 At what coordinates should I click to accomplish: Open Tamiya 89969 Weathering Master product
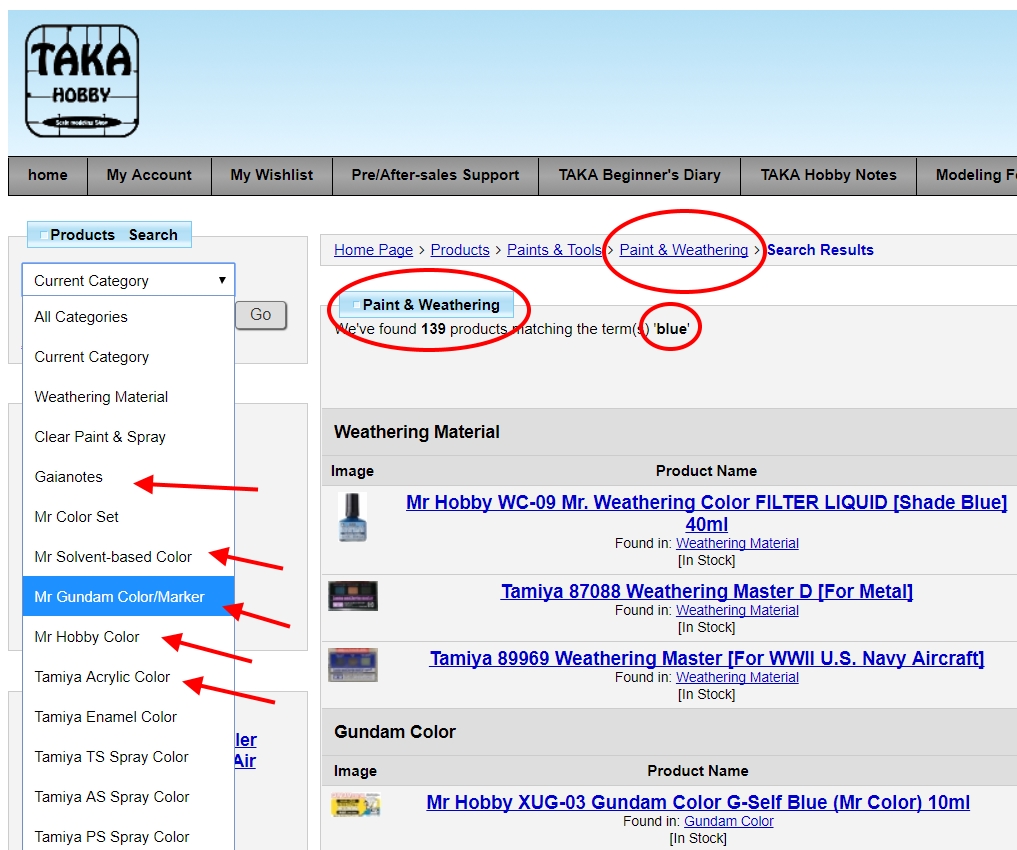[x=706, y=658]
